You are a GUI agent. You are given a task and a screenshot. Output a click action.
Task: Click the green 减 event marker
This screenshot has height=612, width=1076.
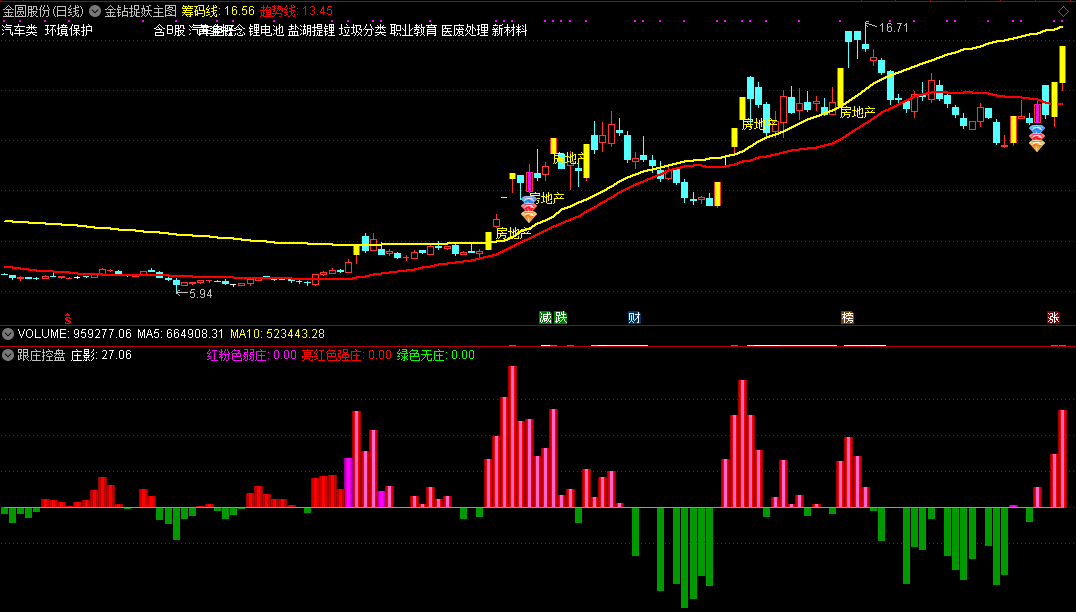(546, 318)
